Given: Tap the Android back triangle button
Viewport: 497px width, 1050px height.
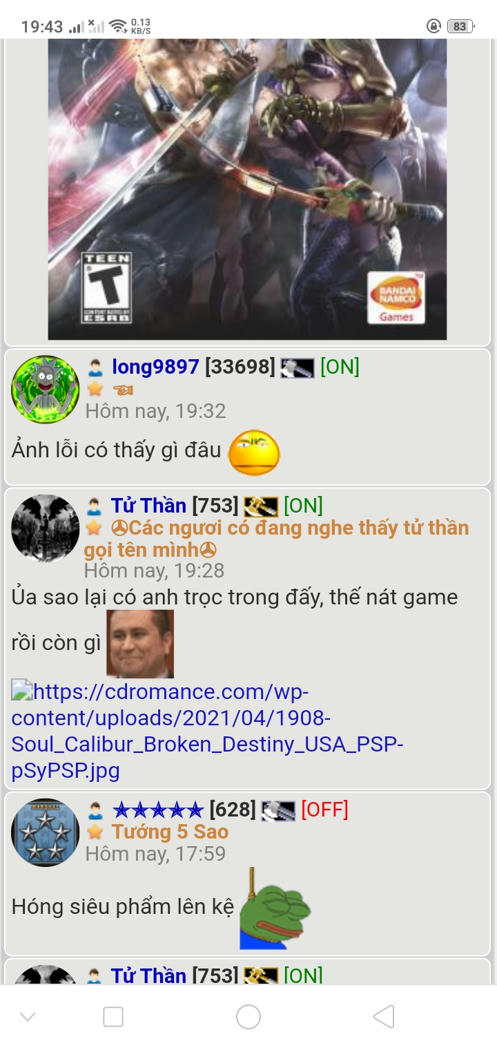Looking at the screenshot, I should (384, 1017).
